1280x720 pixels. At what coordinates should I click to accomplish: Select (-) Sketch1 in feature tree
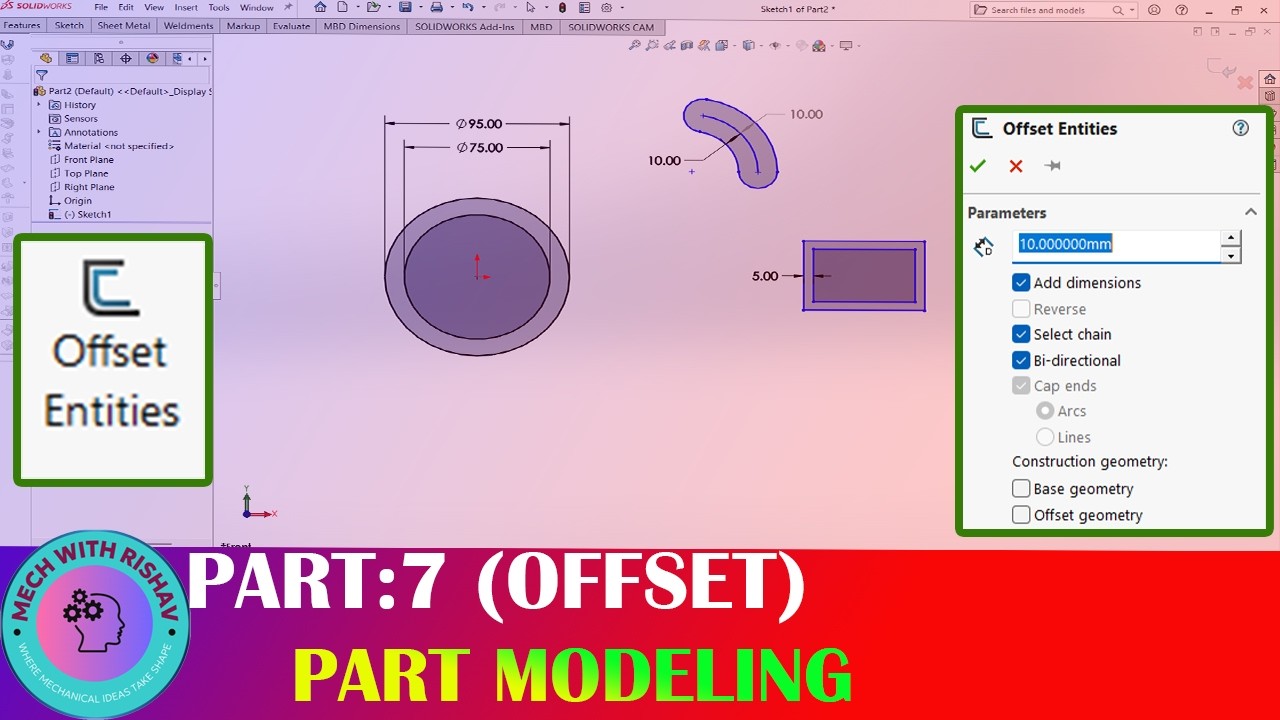[x=87, y=214]
